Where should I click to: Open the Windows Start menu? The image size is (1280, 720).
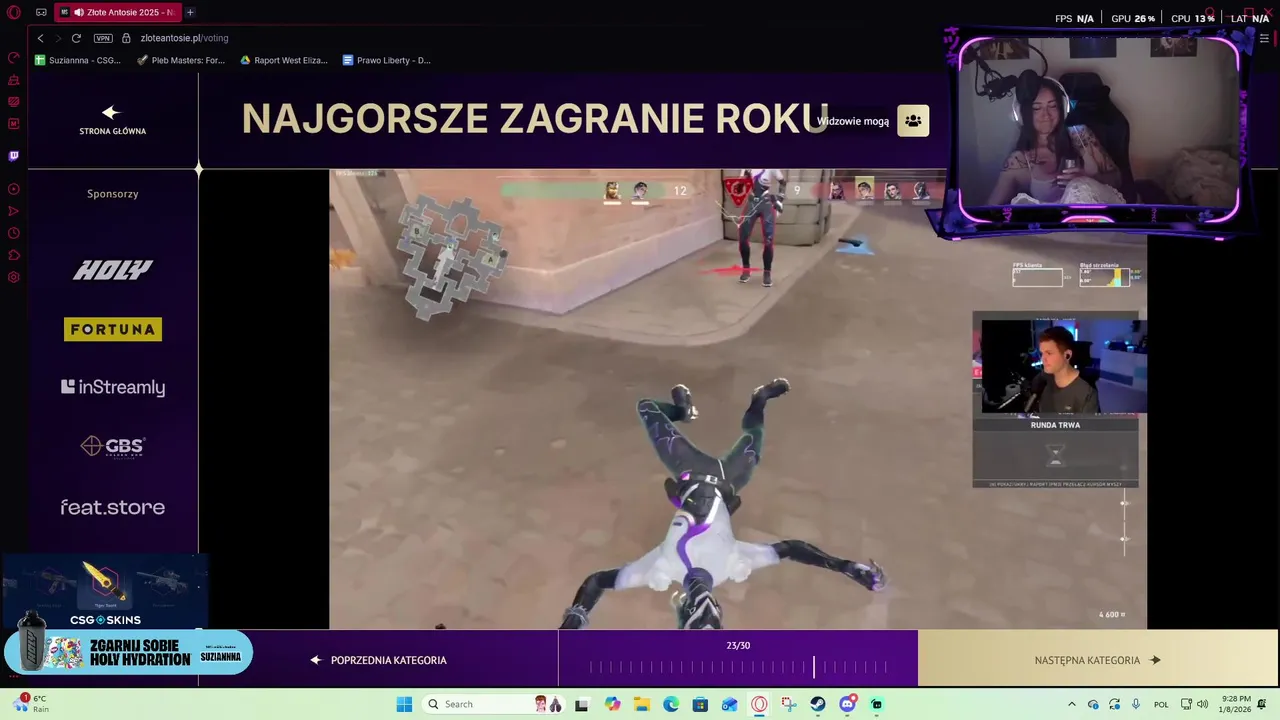(x=404, y=704)
